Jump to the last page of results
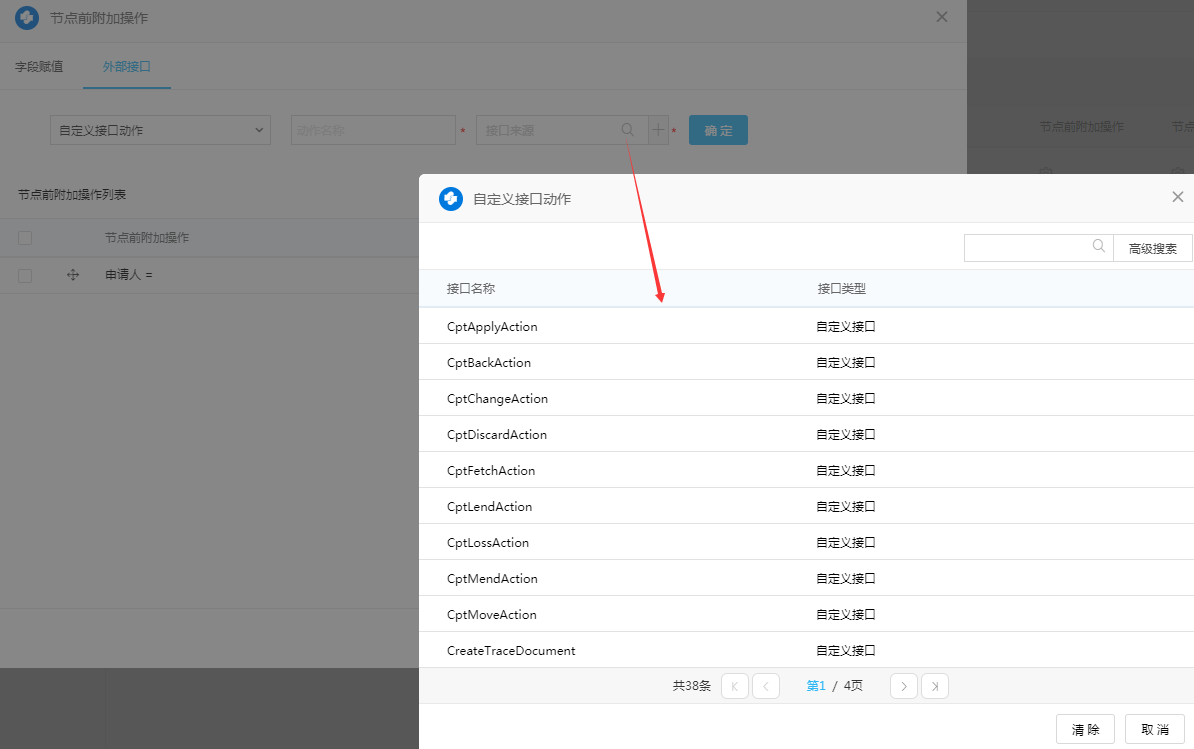This screenshot has width=1194, height=749. 935,686
